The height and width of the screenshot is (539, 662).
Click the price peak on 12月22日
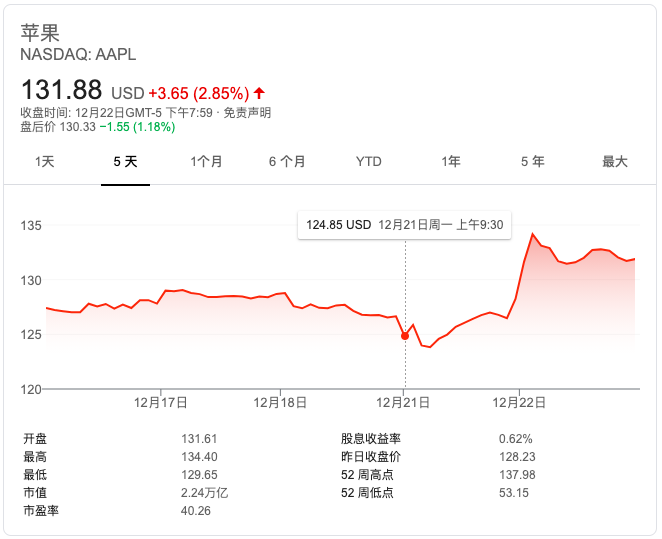533,235
